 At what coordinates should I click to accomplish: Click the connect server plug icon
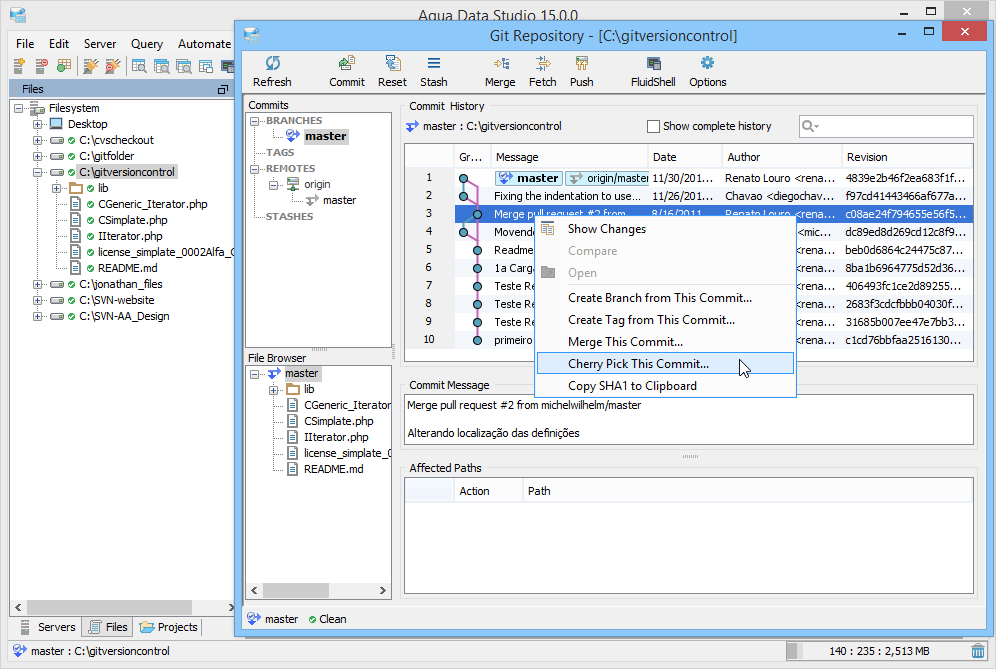[91, 65]
